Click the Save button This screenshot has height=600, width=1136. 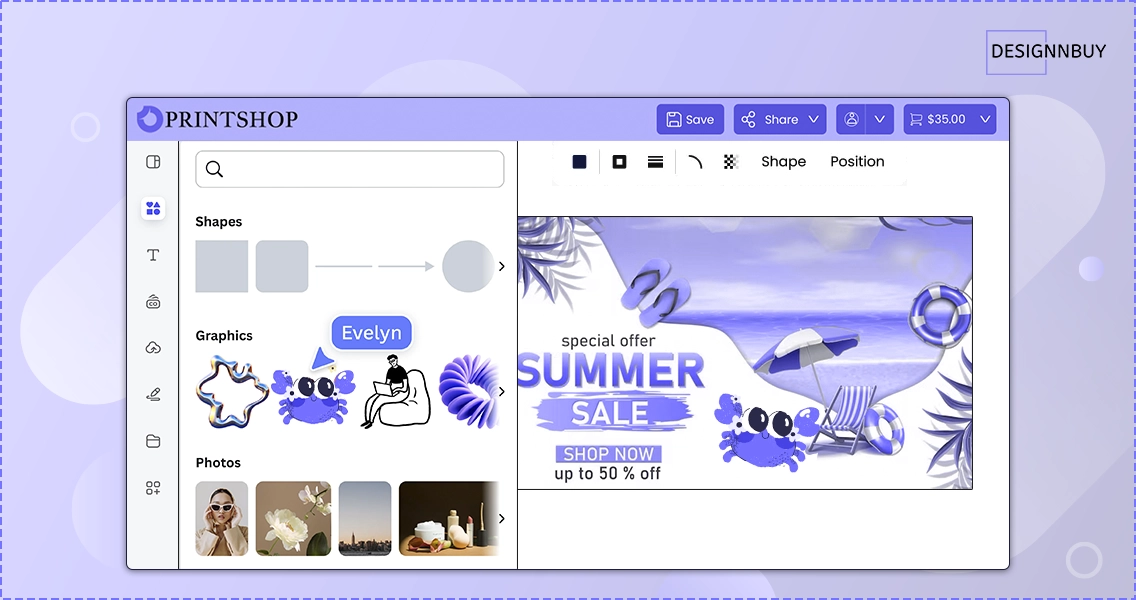point(690,119)
